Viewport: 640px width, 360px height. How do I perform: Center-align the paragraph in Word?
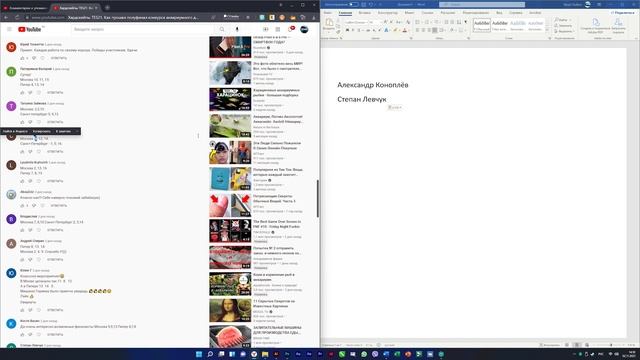pyautogui.click(x=423, y=30)
